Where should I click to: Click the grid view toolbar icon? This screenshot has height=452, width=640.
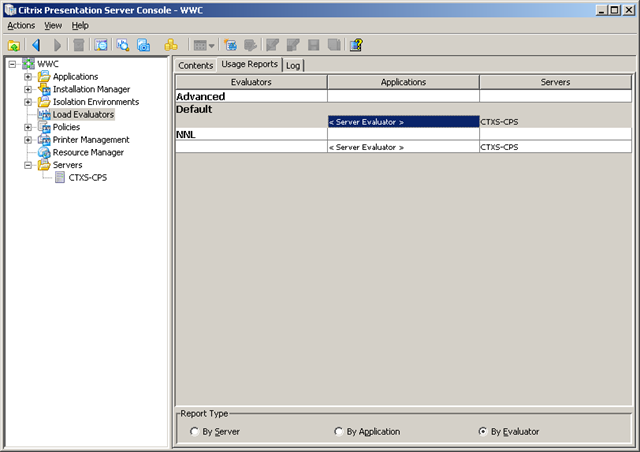click(x=200, y=45)
